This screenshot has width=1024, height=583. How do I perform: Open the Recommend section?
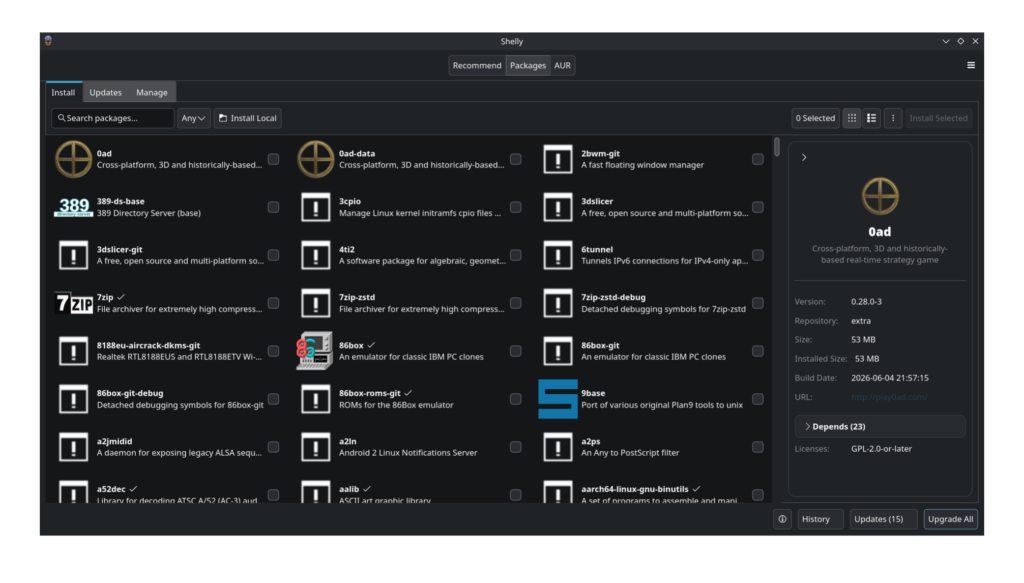477,65
